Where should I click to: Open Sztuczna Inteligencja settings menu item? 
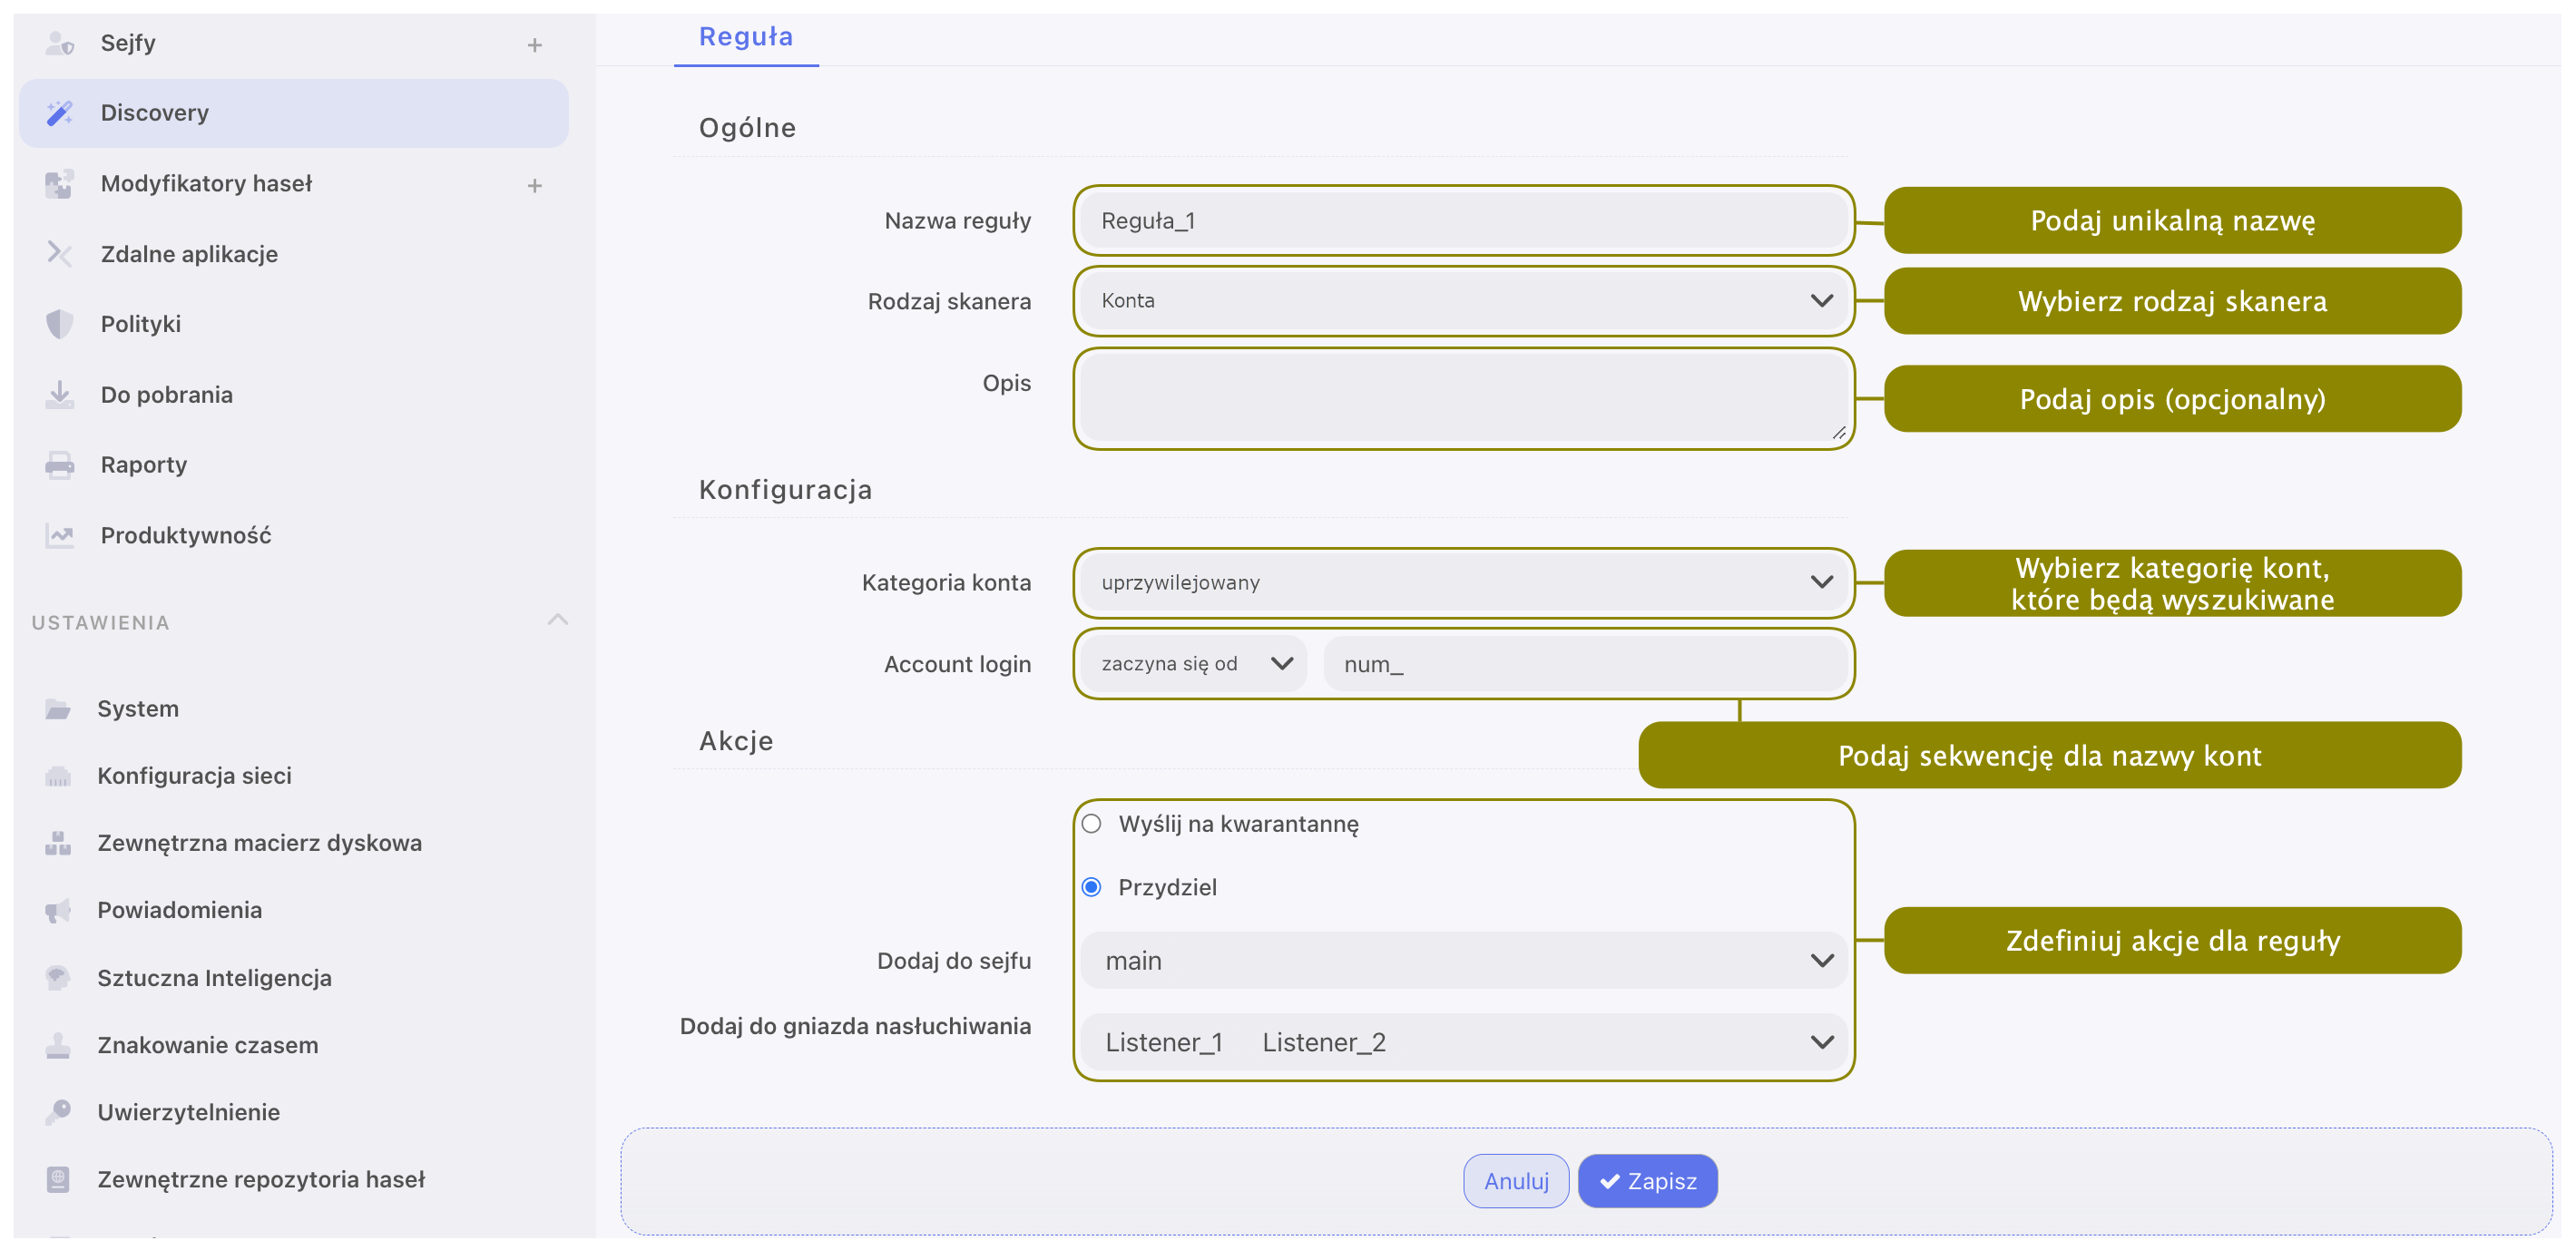(214, 977)
